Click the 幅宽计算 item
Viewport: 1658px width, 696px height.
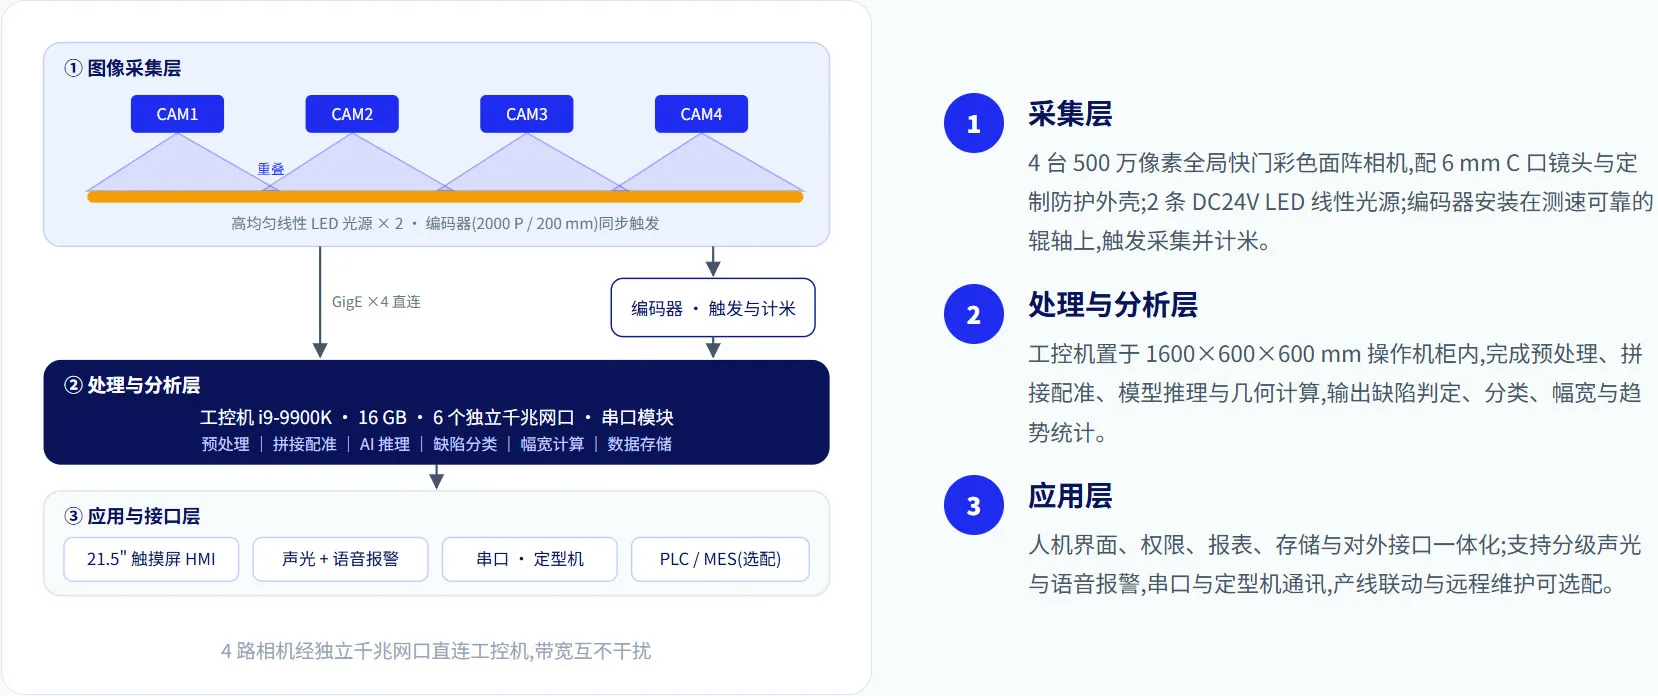(552, 444)
